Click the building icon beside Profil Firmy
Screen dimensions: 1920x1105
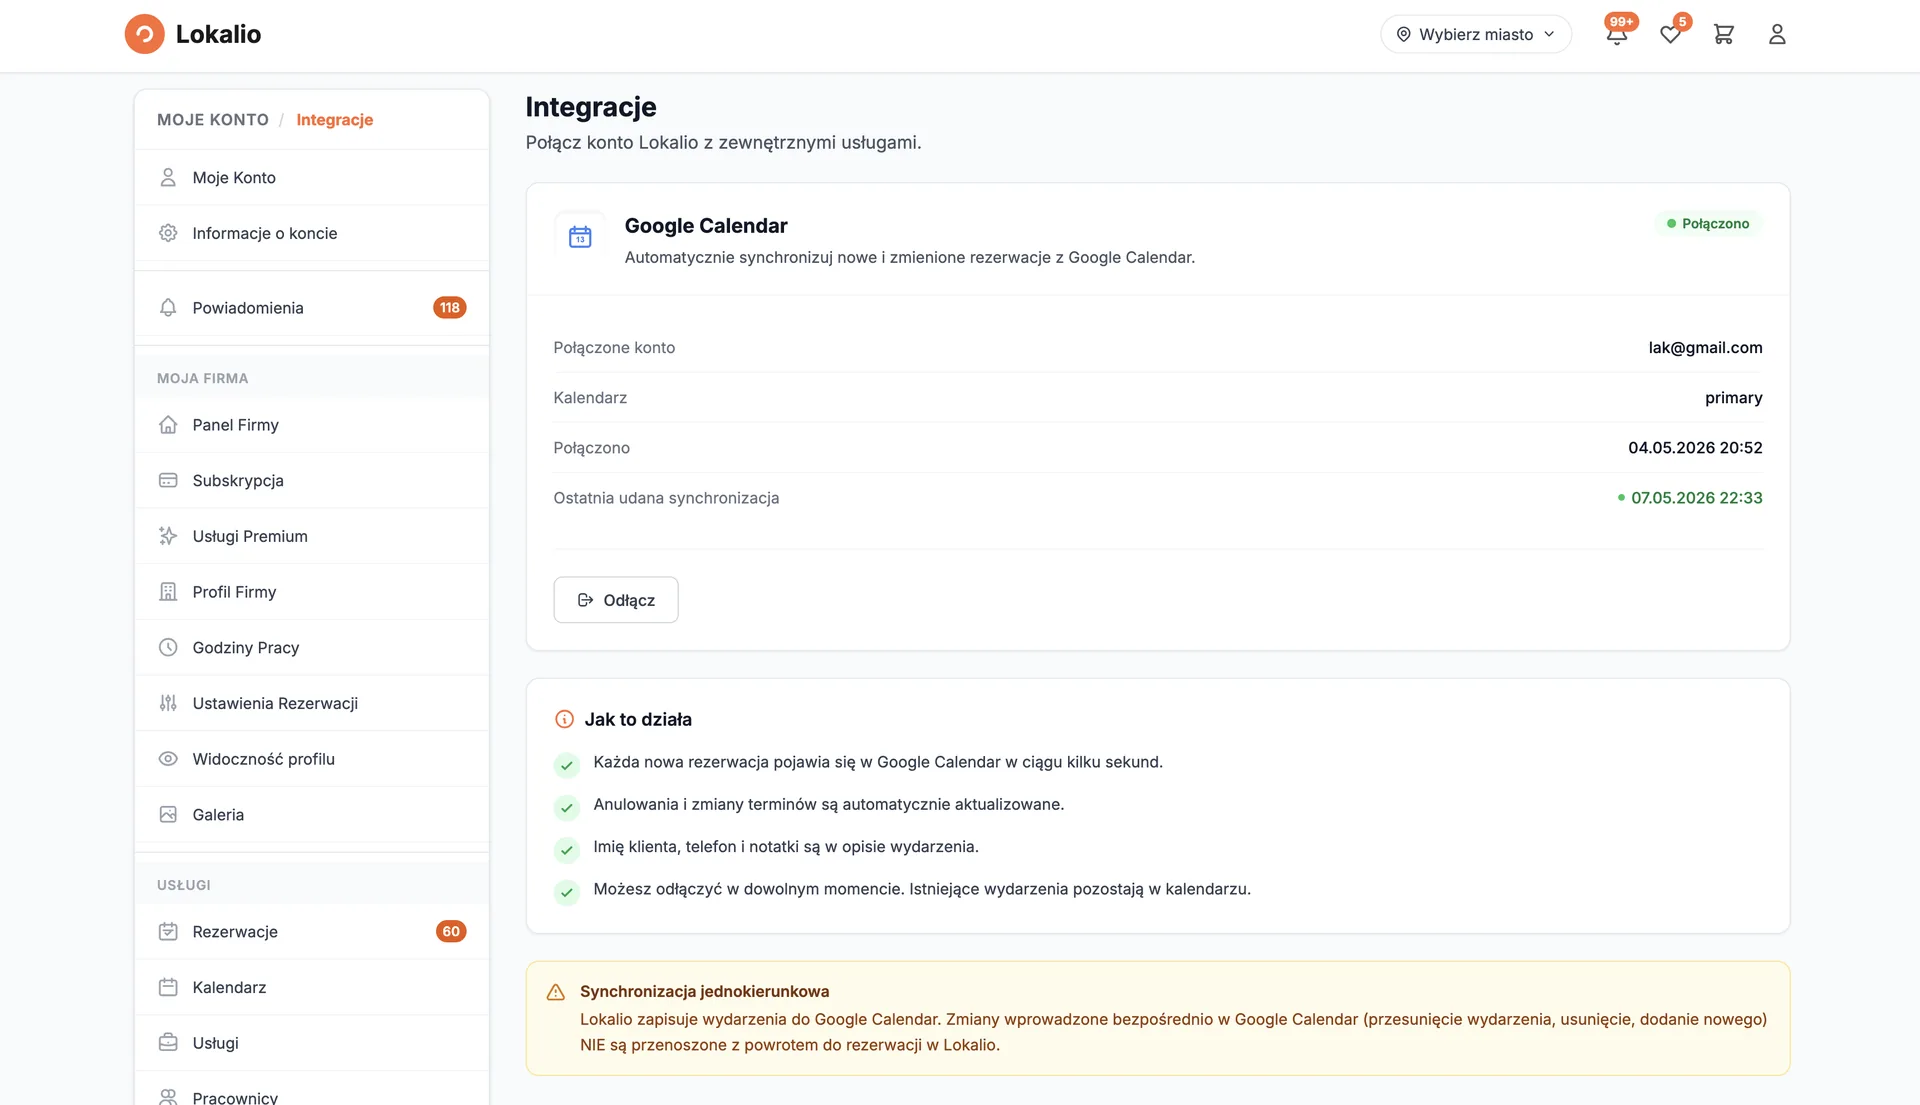tap(168, 592)
